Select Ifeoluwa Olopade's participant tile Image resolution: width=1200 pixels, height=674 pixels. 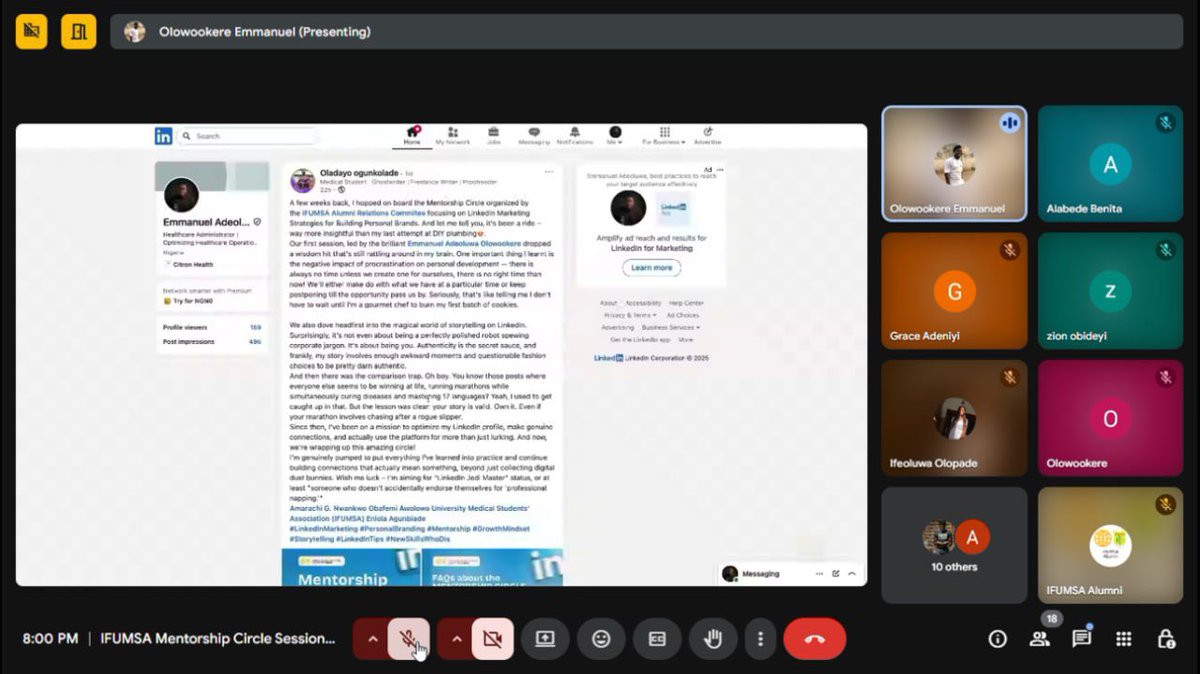(954, 418)
